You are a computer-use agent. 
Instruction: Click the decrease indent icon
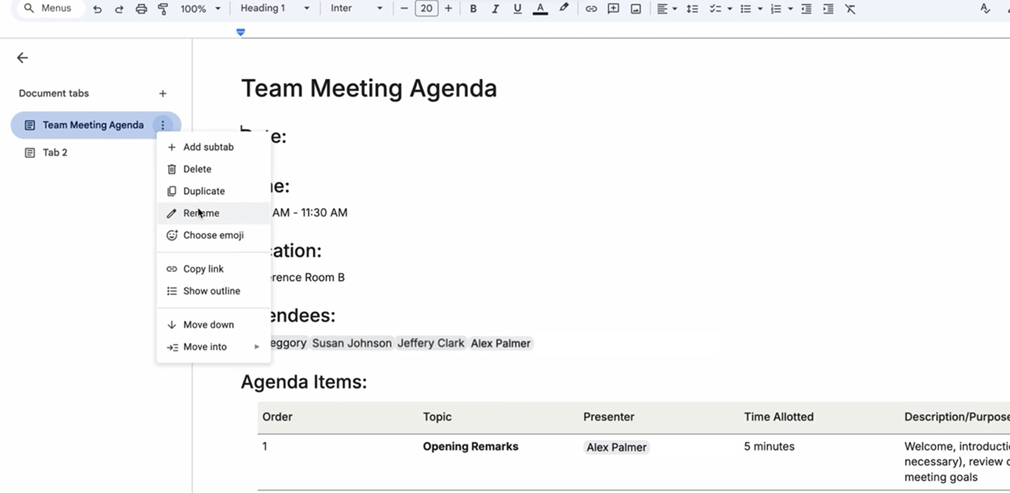pyautogui.click(x=806, y=9)
